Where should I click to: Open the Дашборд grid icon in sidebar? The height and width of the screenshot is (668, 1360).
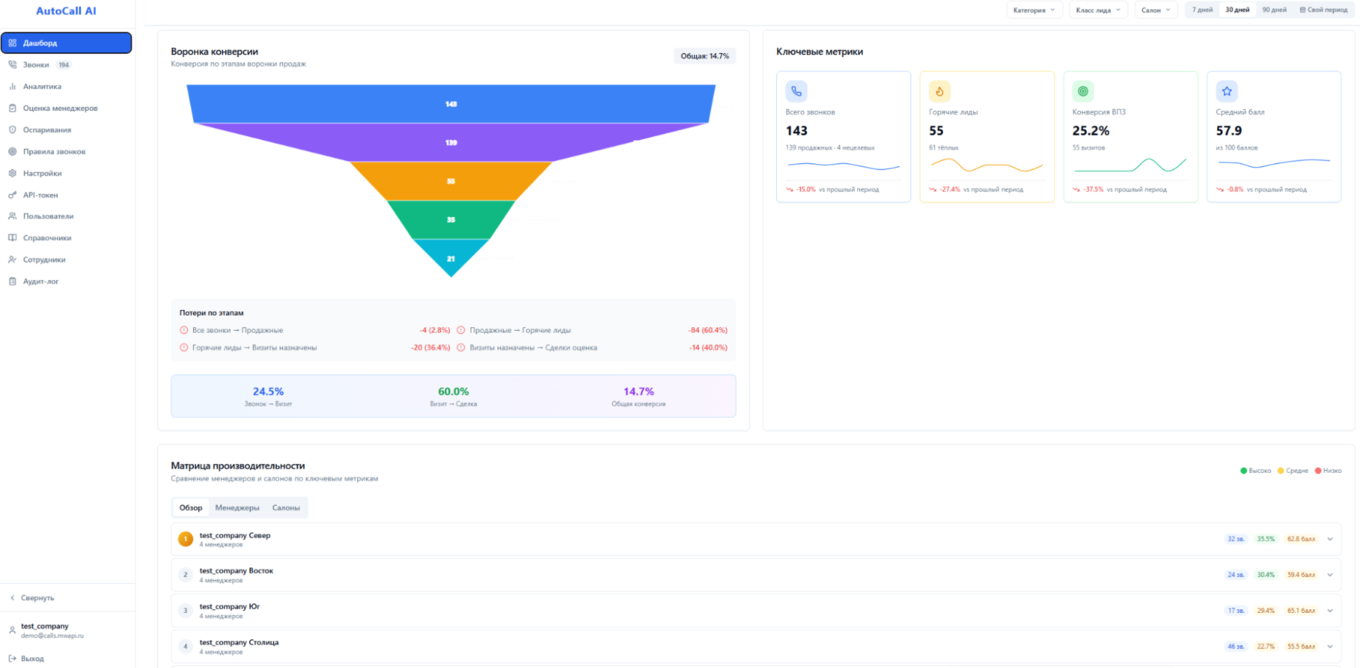[x=12, y=43]
